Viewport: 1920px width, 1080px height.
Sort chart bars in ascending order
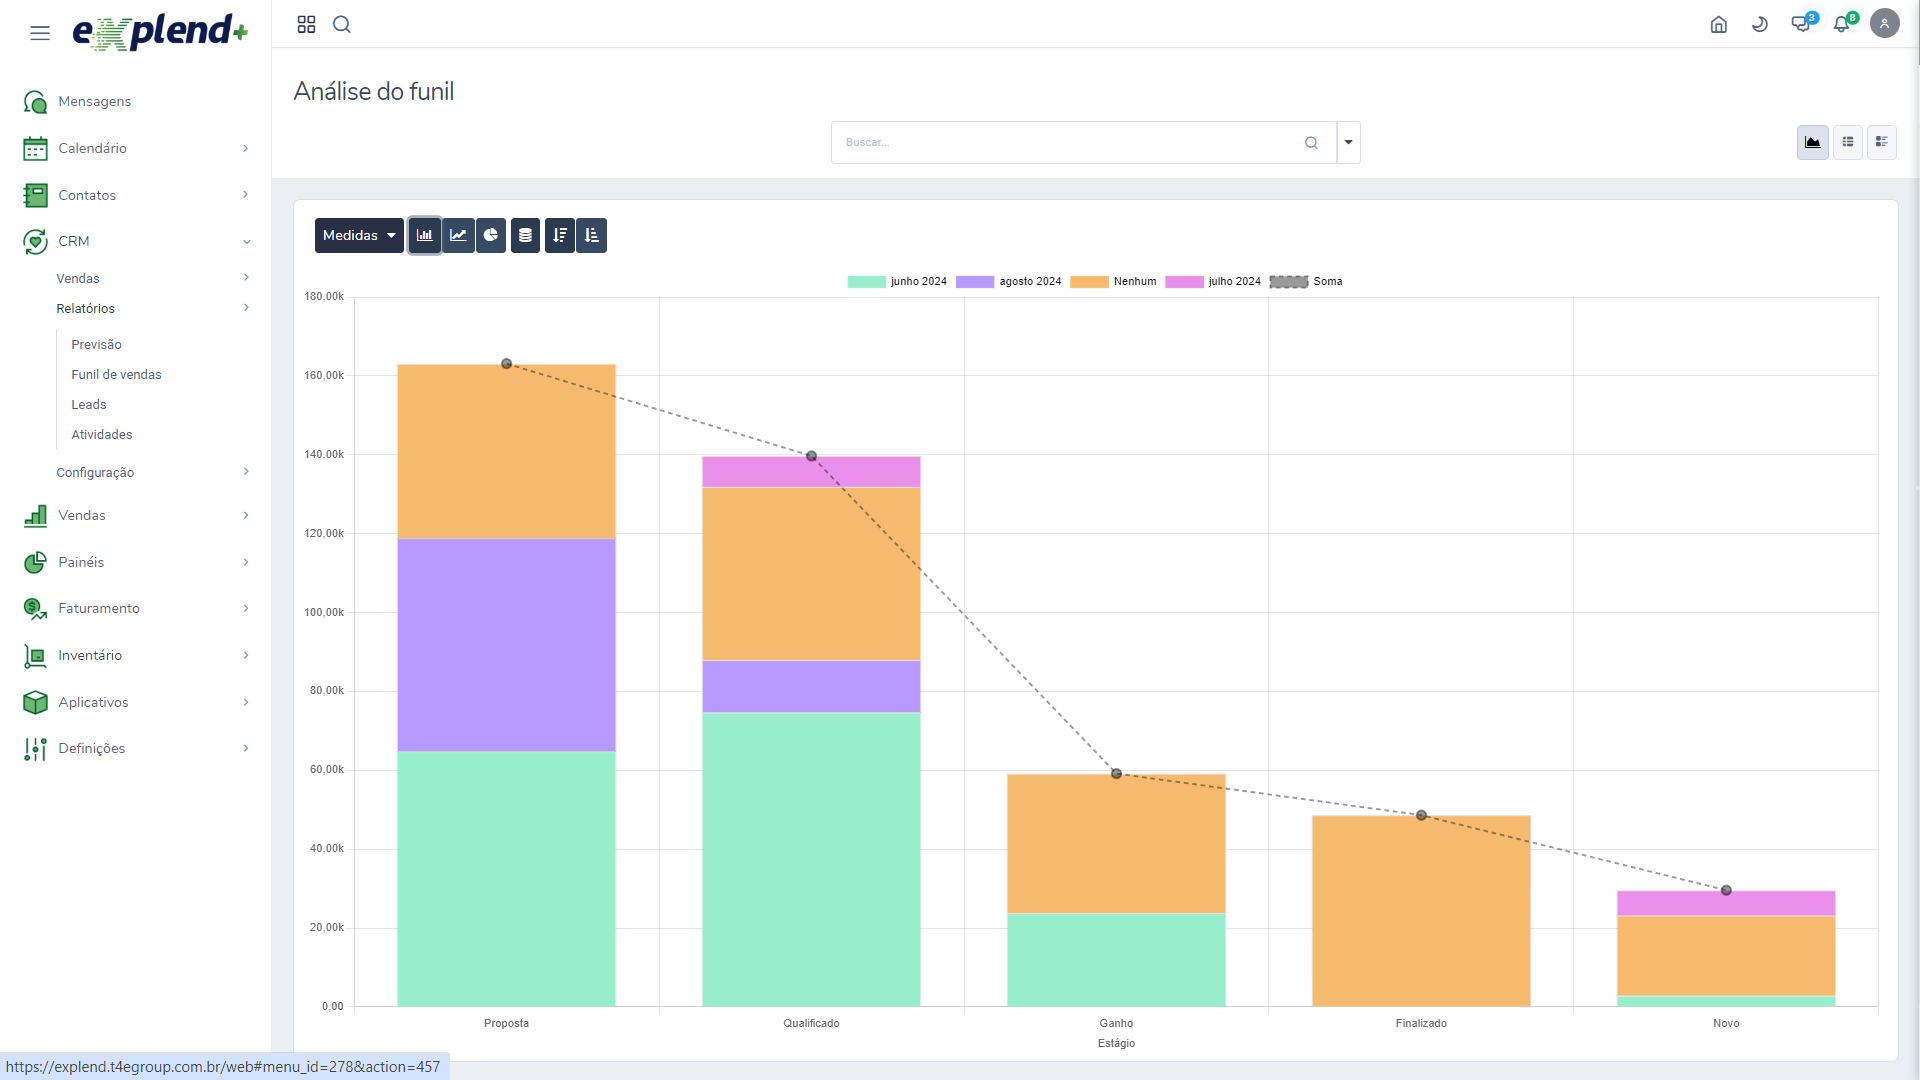pos(592,235)
